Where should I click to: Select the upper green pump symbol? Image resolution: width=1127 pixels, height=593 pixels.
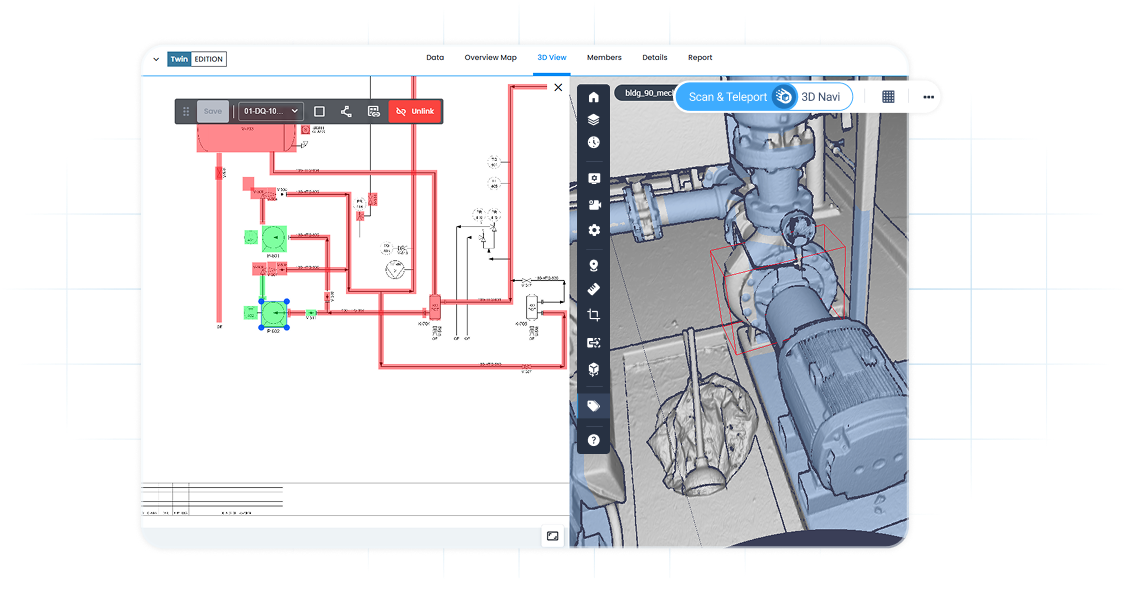point(274,238)
